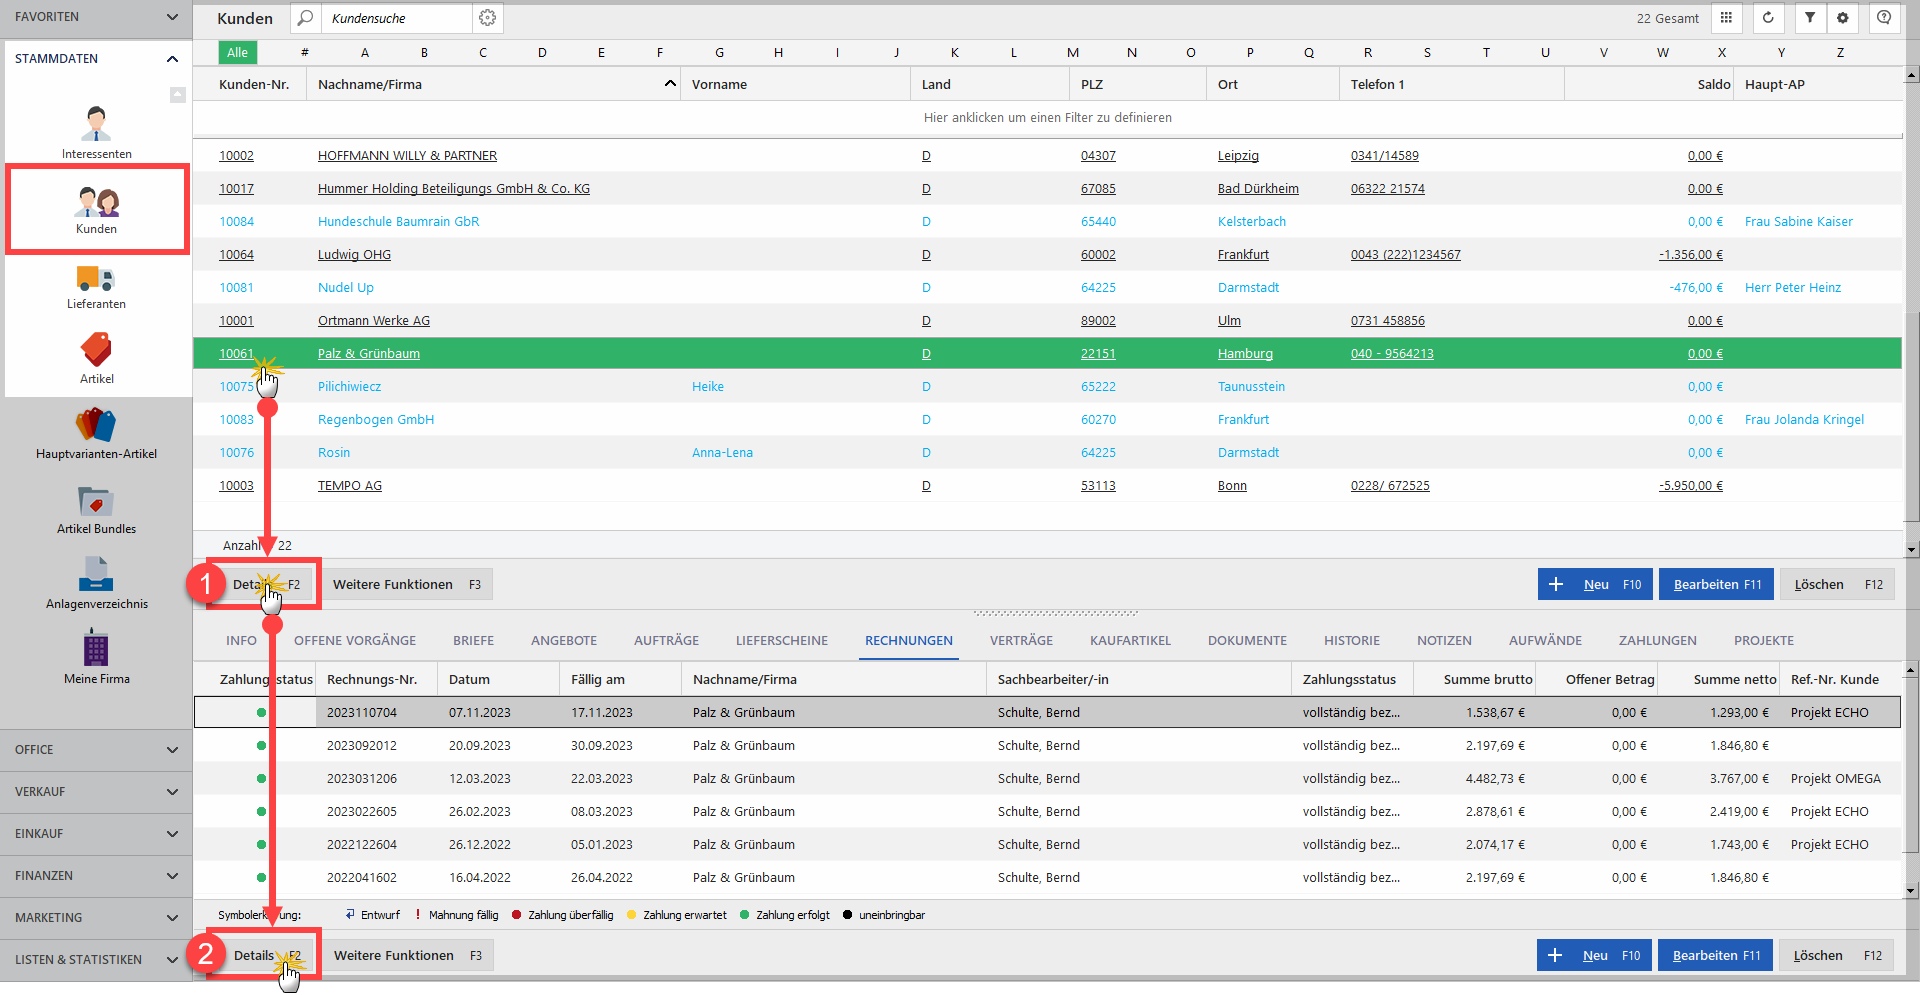Image resolution: width=1920 pixels, height=995 pixels.
Task: Open search settings gear beside Kundensuche
Action: tap(488, 18)
